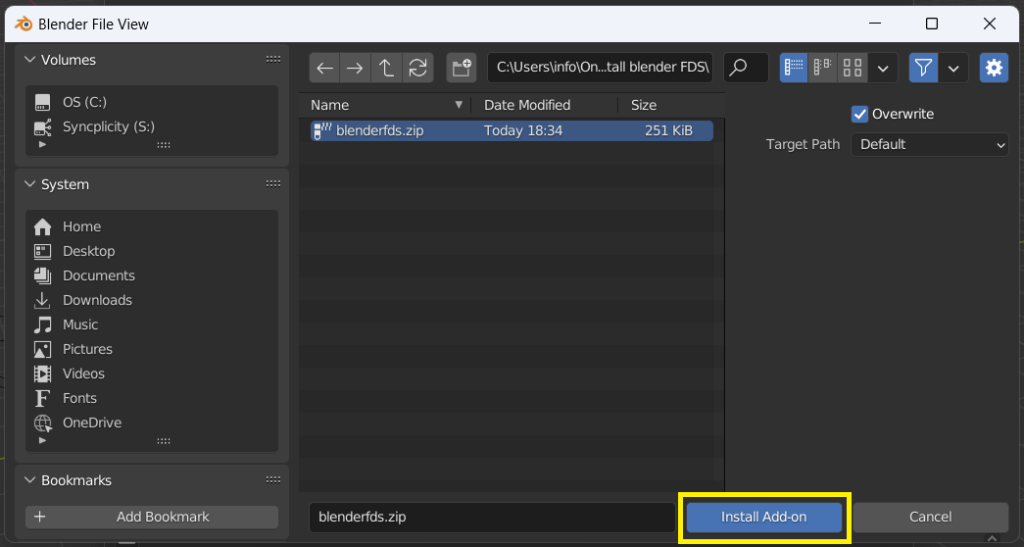Click the OS (C:) disk icon

click(42, 102)
